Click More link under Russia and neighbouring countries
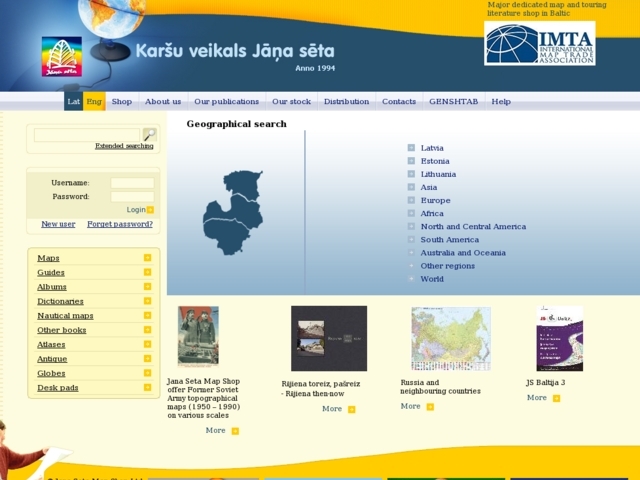The image size is (640, 480). coord(410,406)
